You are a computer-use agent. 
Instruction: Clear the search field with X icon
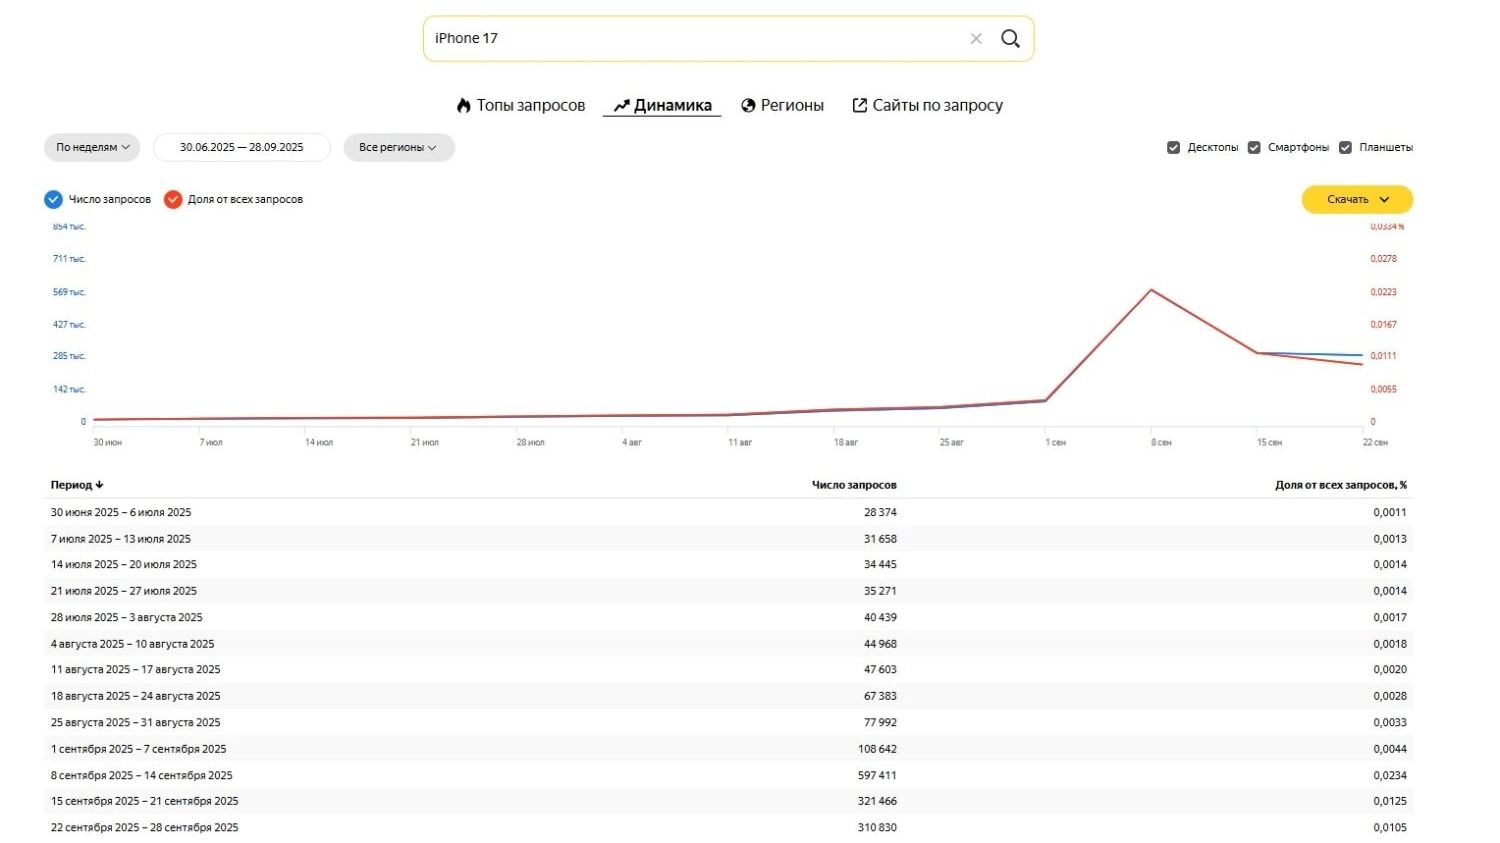click(x=976, y=39)
